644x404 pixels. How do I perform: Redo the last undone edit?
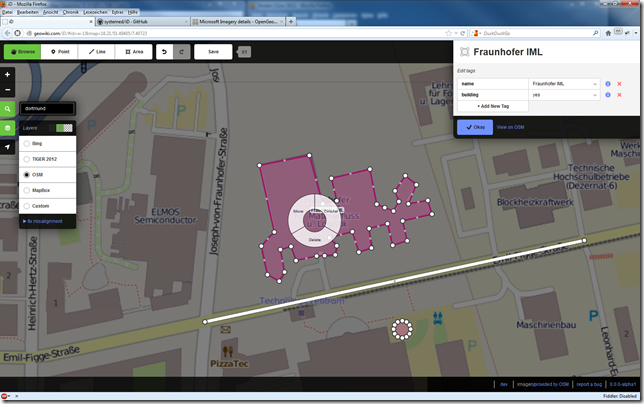pyautogui.click(x=182, y=52)
